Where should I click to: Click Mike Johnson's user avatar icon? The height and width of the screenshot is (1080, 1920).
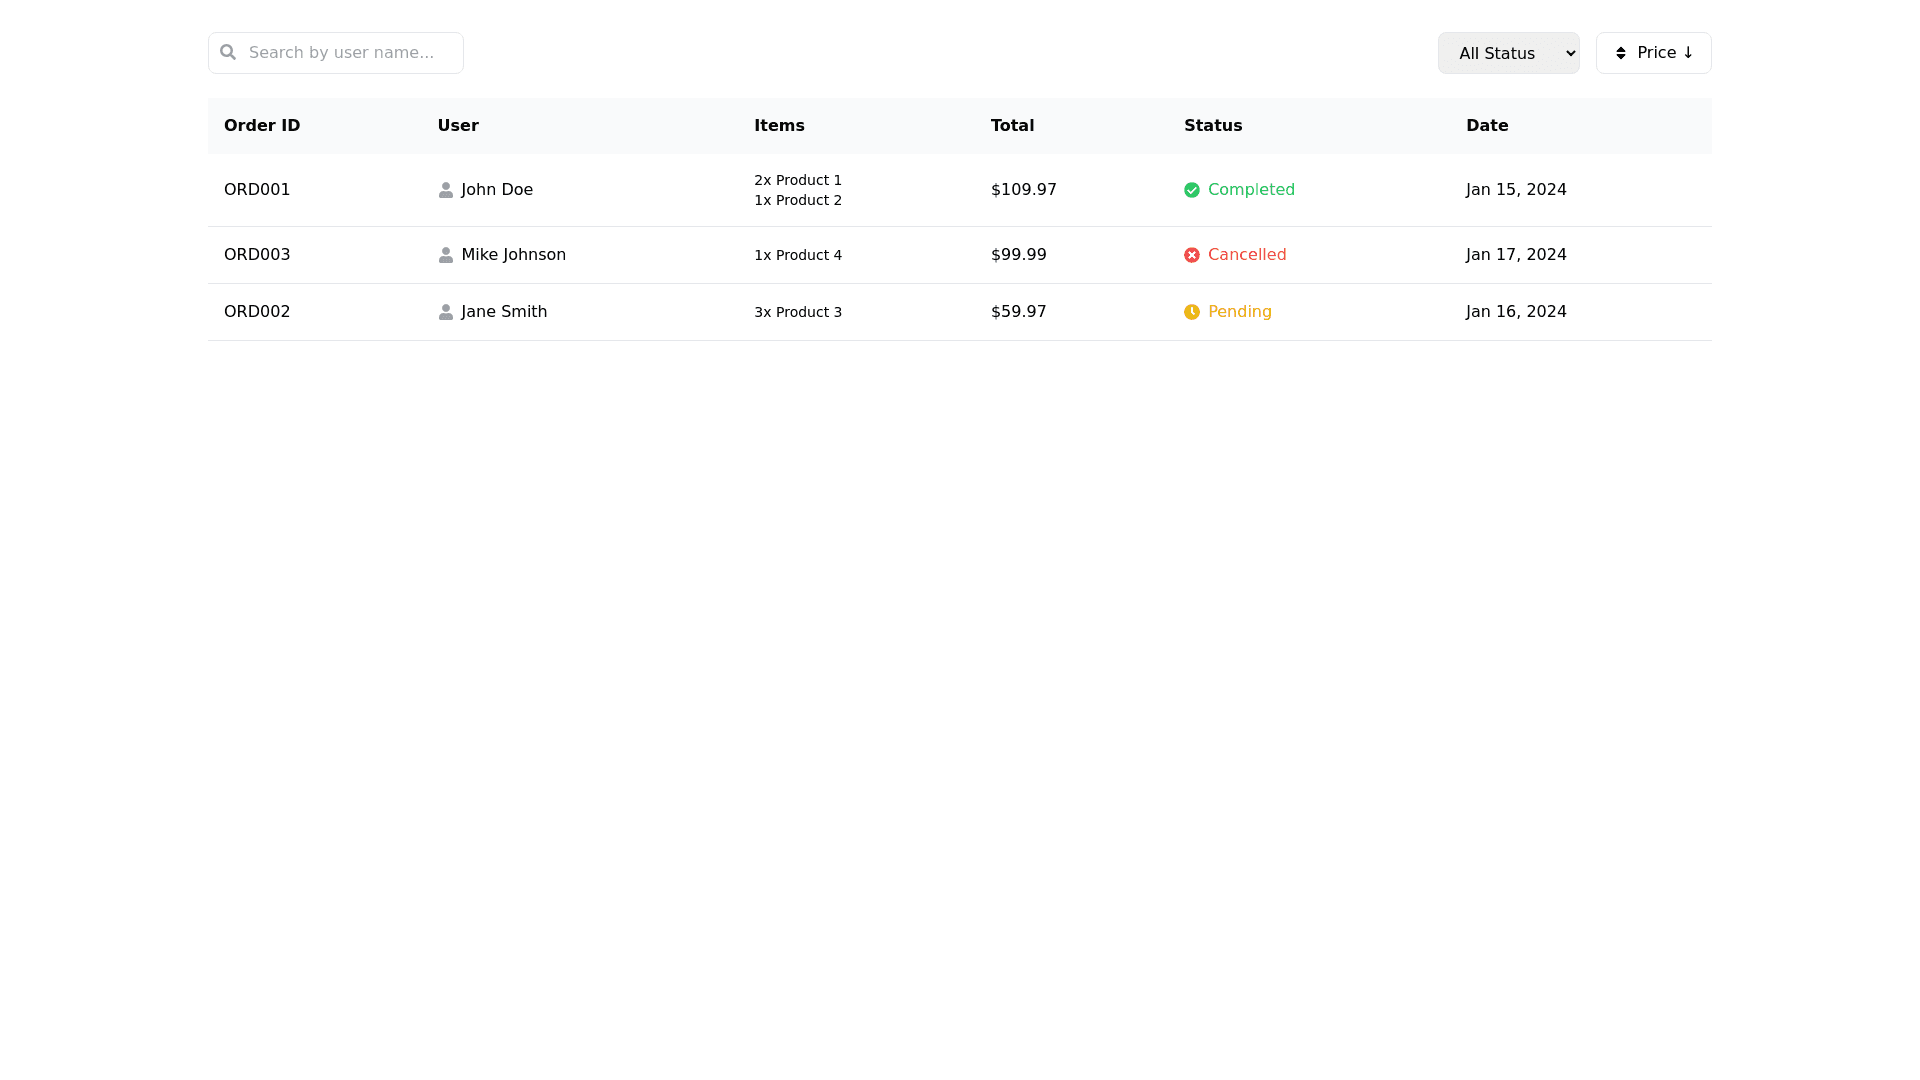tap(445, 255)
